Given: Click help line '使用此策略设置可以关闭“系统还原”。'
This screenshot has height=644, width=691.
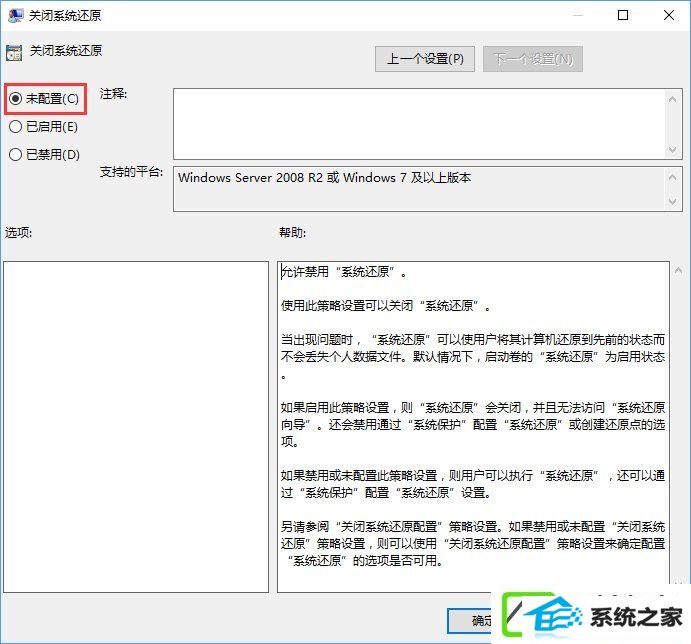Looking at the screenshot, I should click(386, 305).
